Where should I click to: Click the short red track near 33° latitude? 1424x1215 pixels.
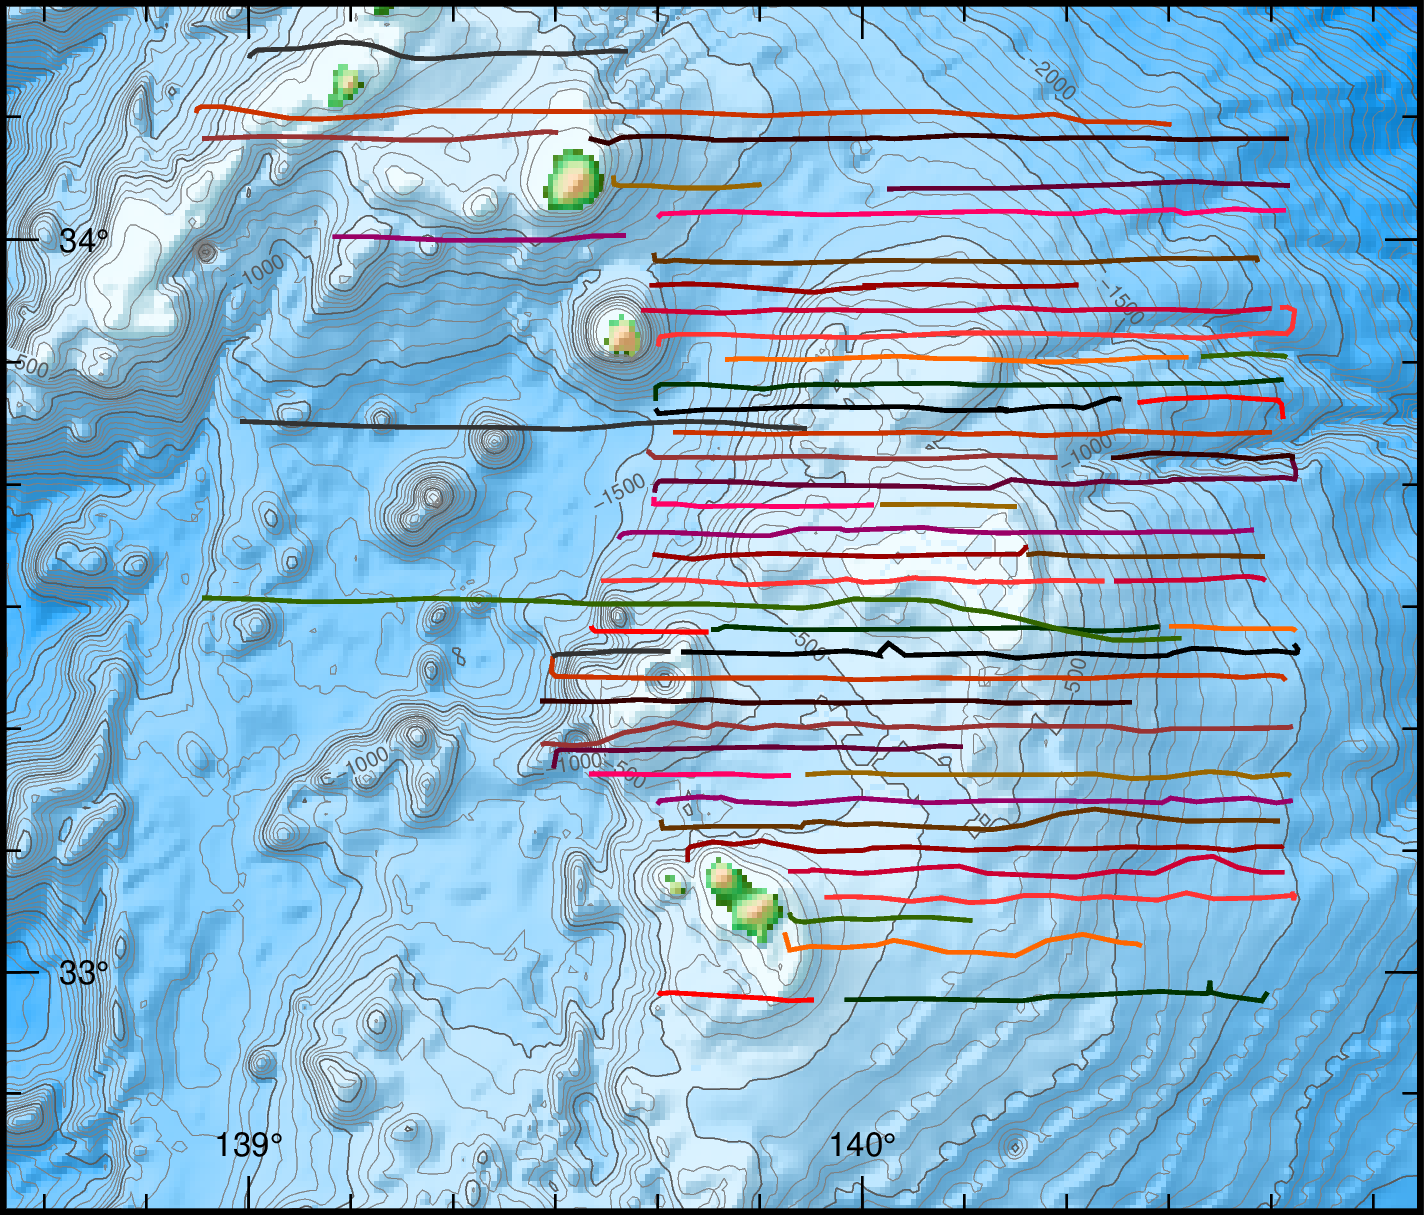735,996
